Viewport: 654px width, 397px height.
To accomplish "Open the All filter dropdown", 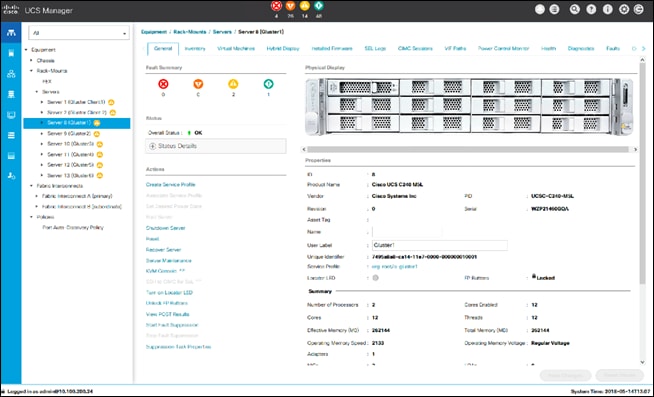I will coord(79,33).
